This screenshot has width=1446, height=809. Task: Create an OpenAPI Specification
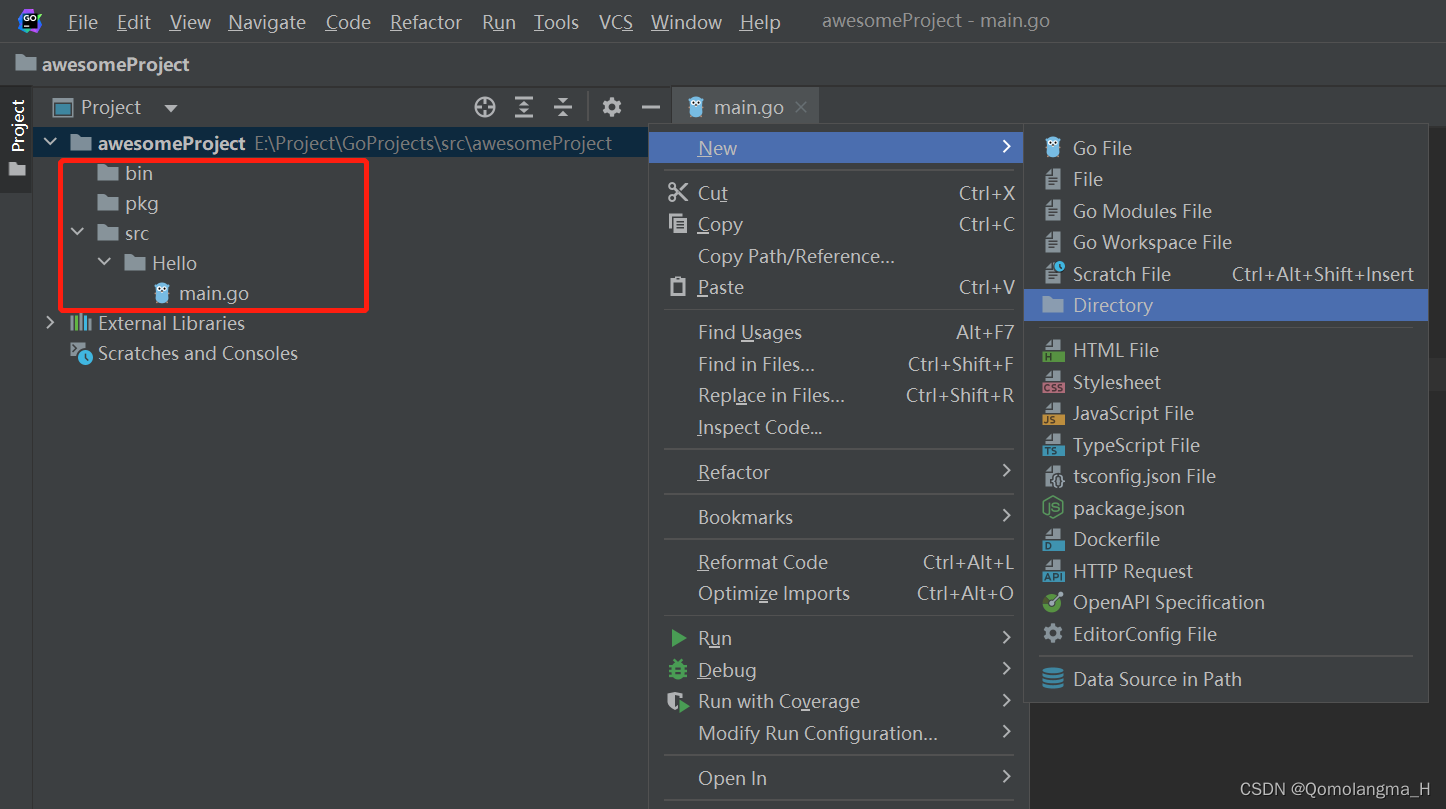point(1226,602)
